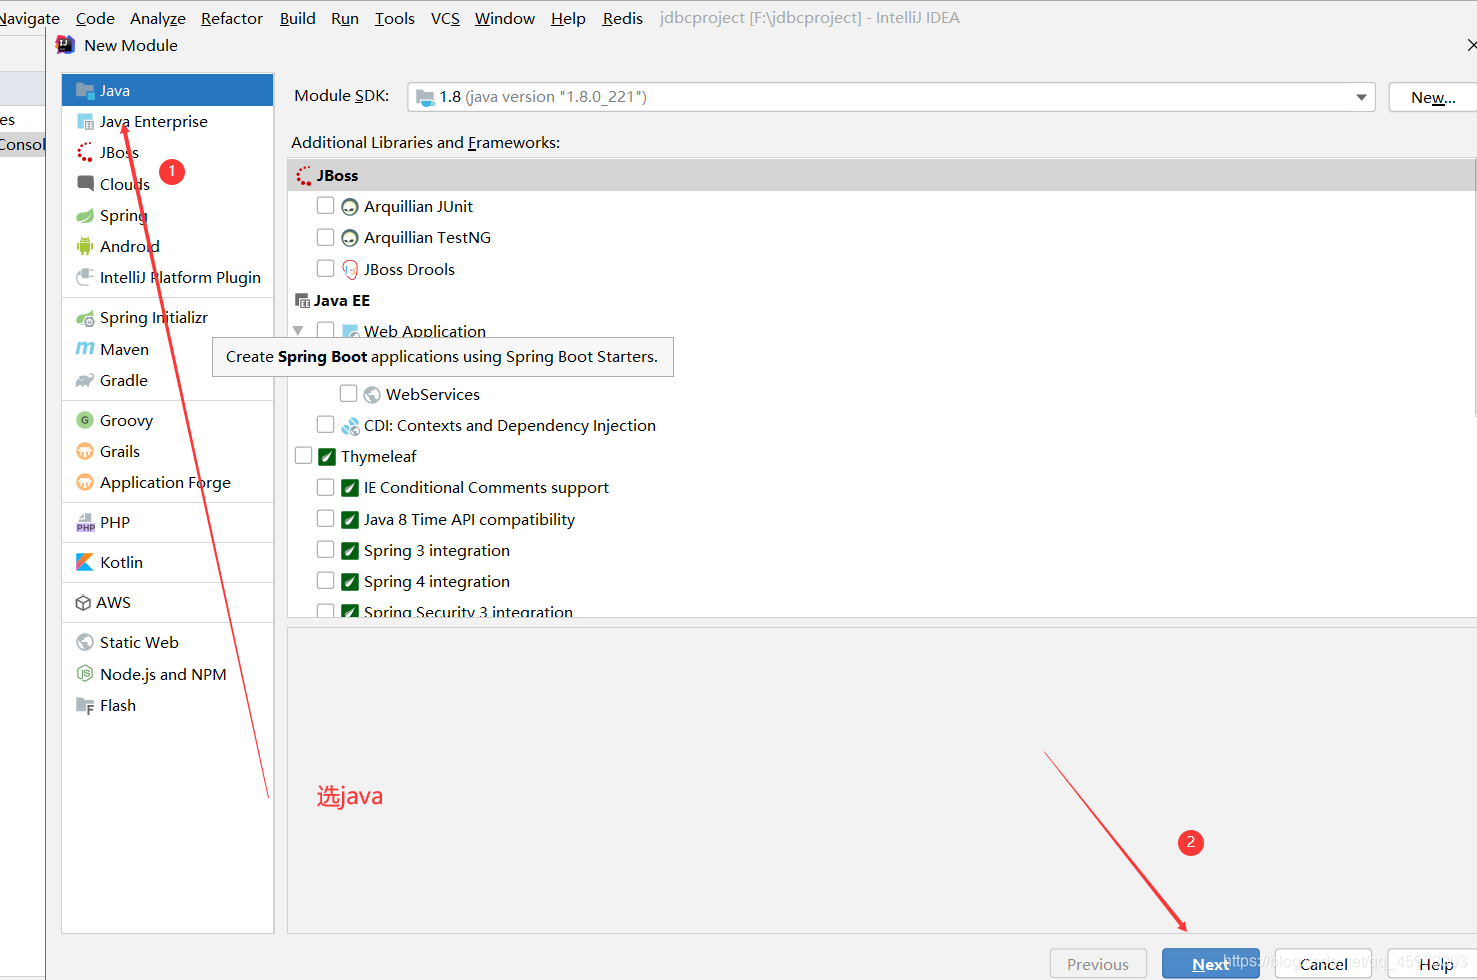Open the Redis menu
Screen dimensions: 1477x980
coord(622,18)
